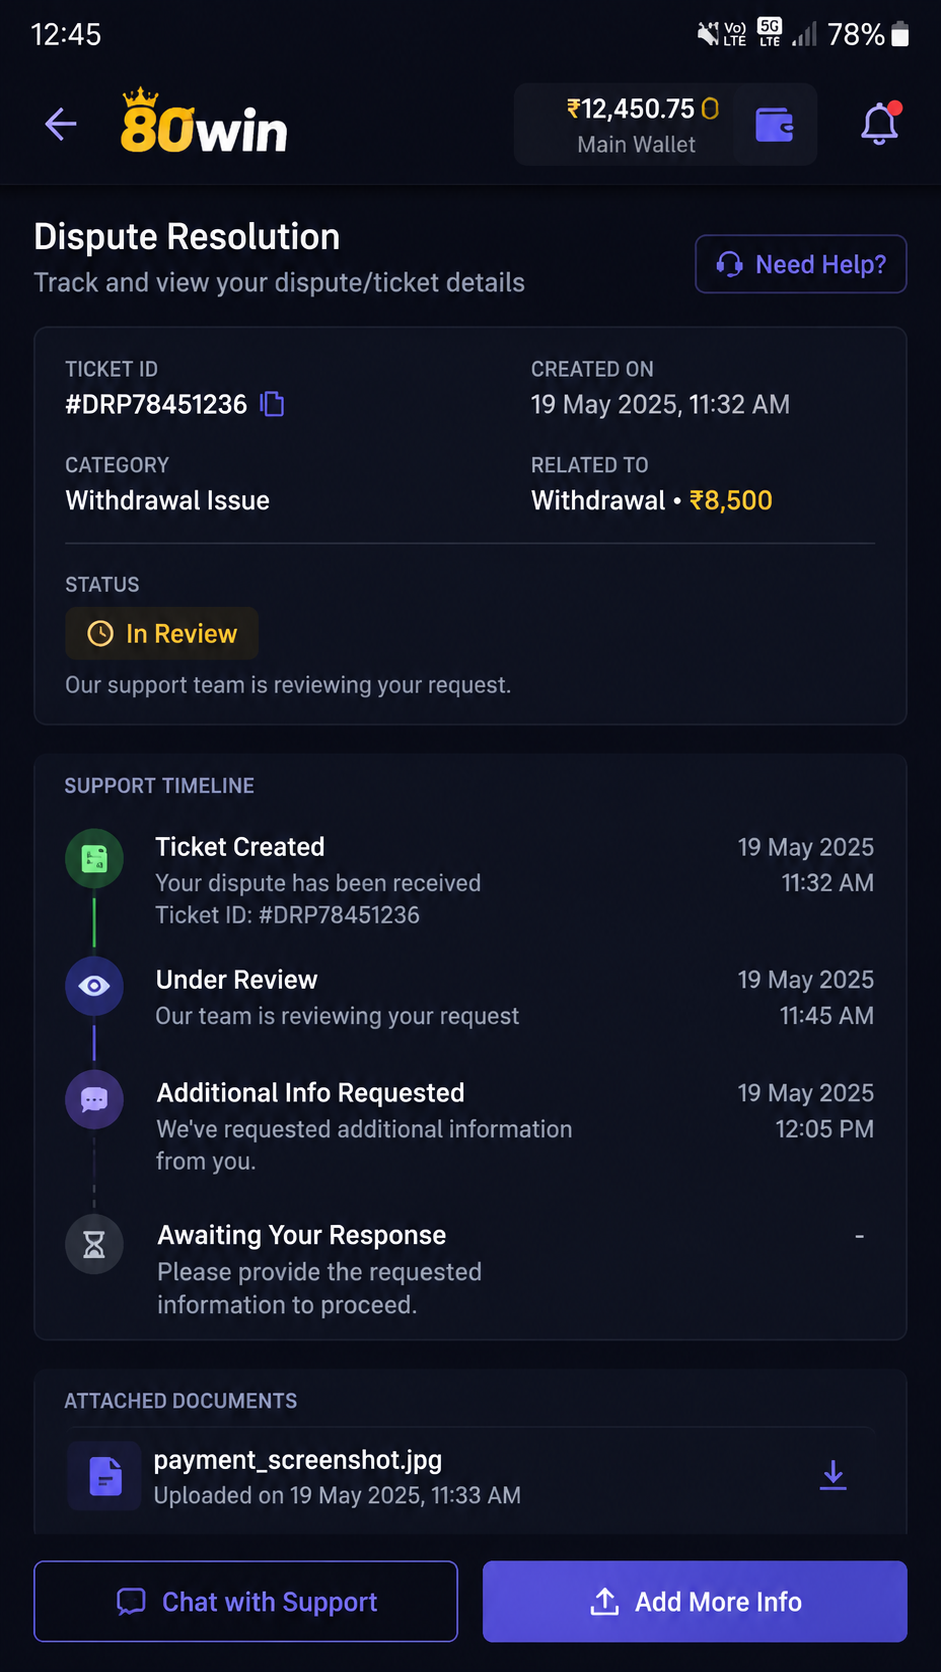Select the ₹8,500 withdrawal amount link

pos(731,500)
